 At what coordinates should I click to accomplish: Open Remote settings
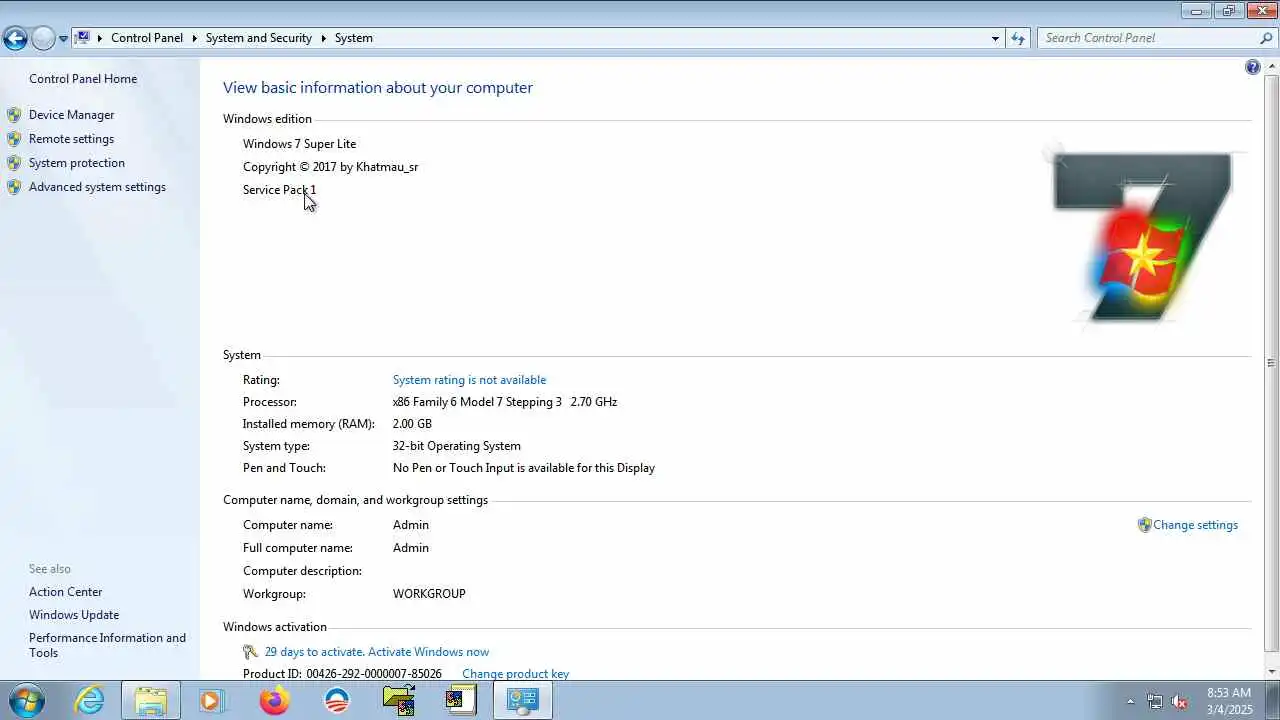click(72, 139)
